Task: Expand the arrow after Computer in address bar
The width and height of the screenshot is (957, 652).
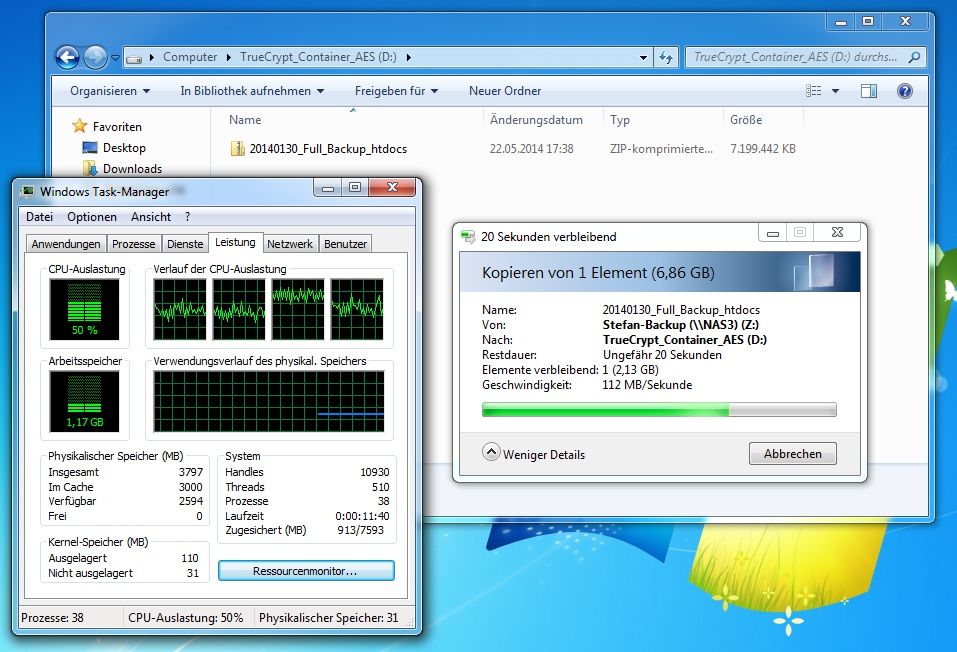Action: (228, 57)
